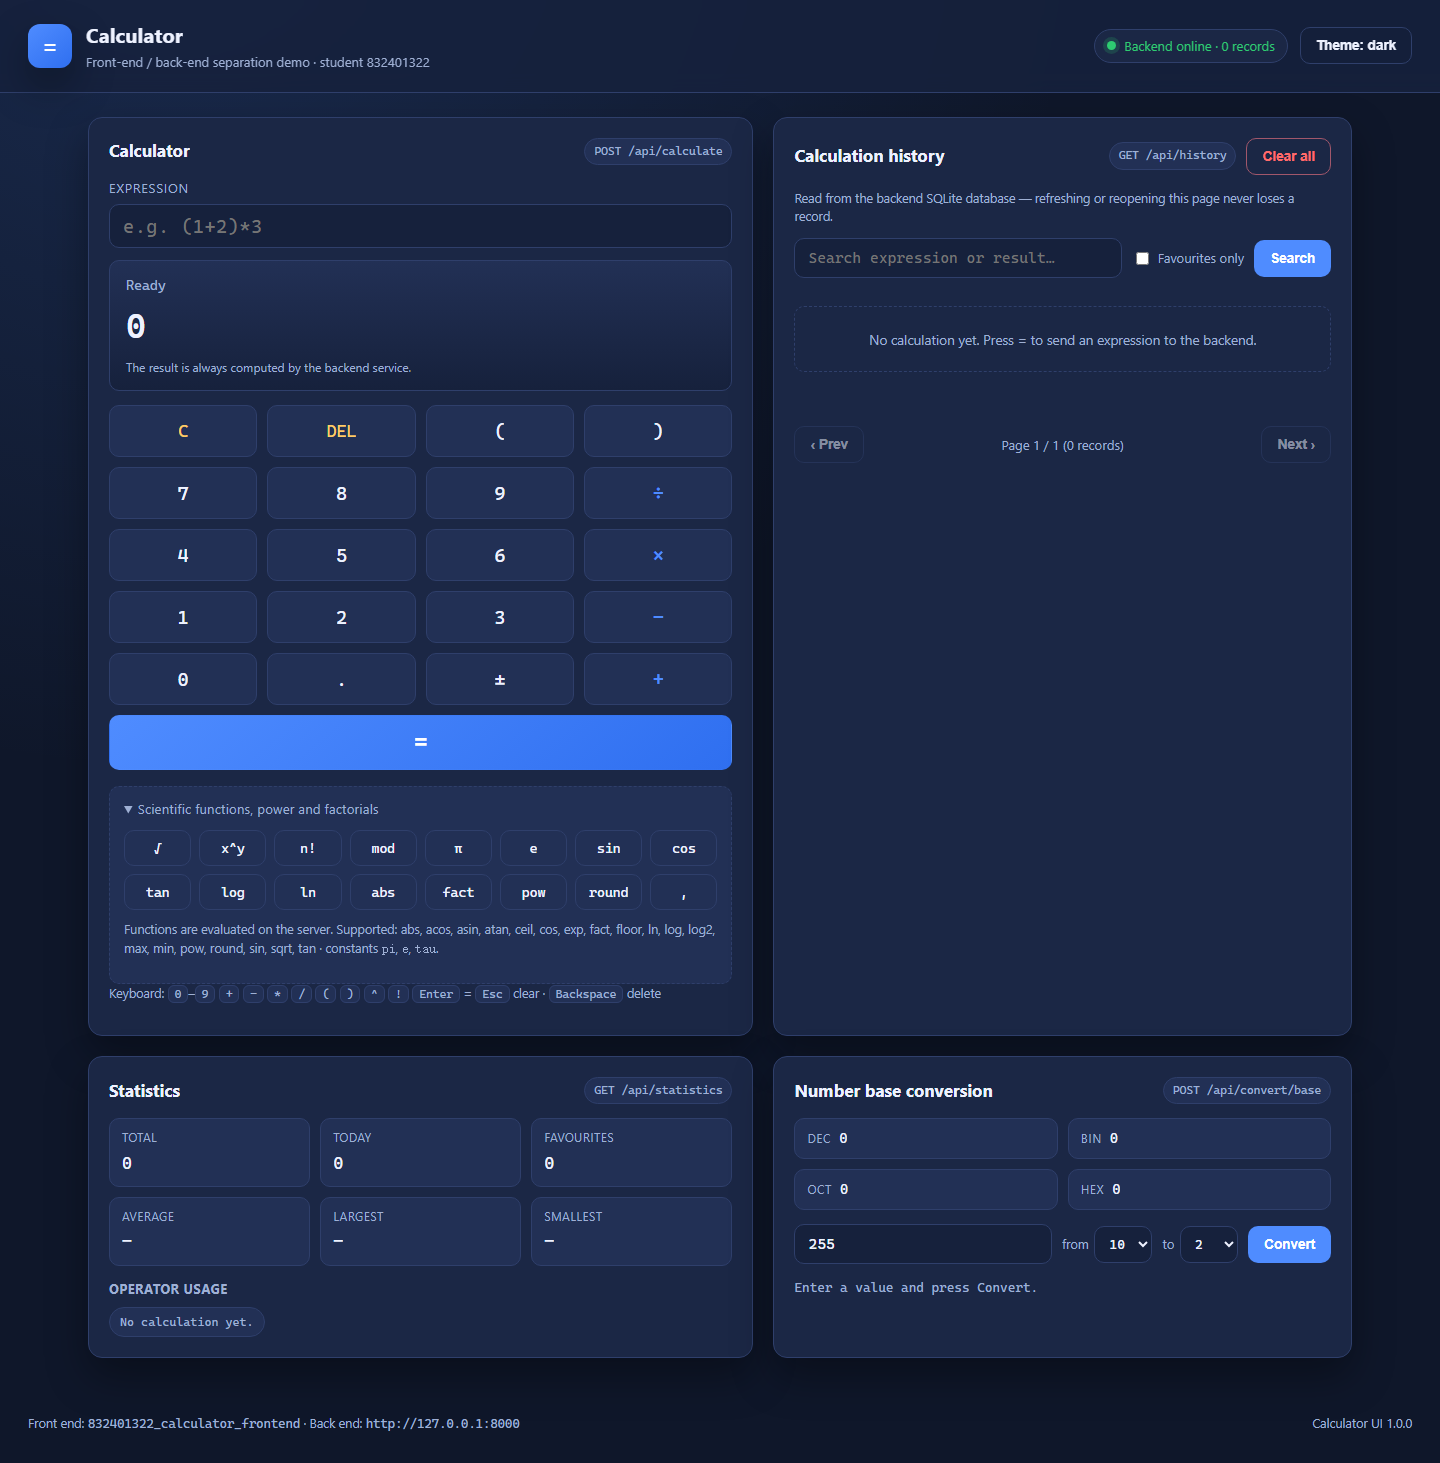Click the decimal point key
This screenshot has width=1440, height=1463.
(x=341, y=679)
